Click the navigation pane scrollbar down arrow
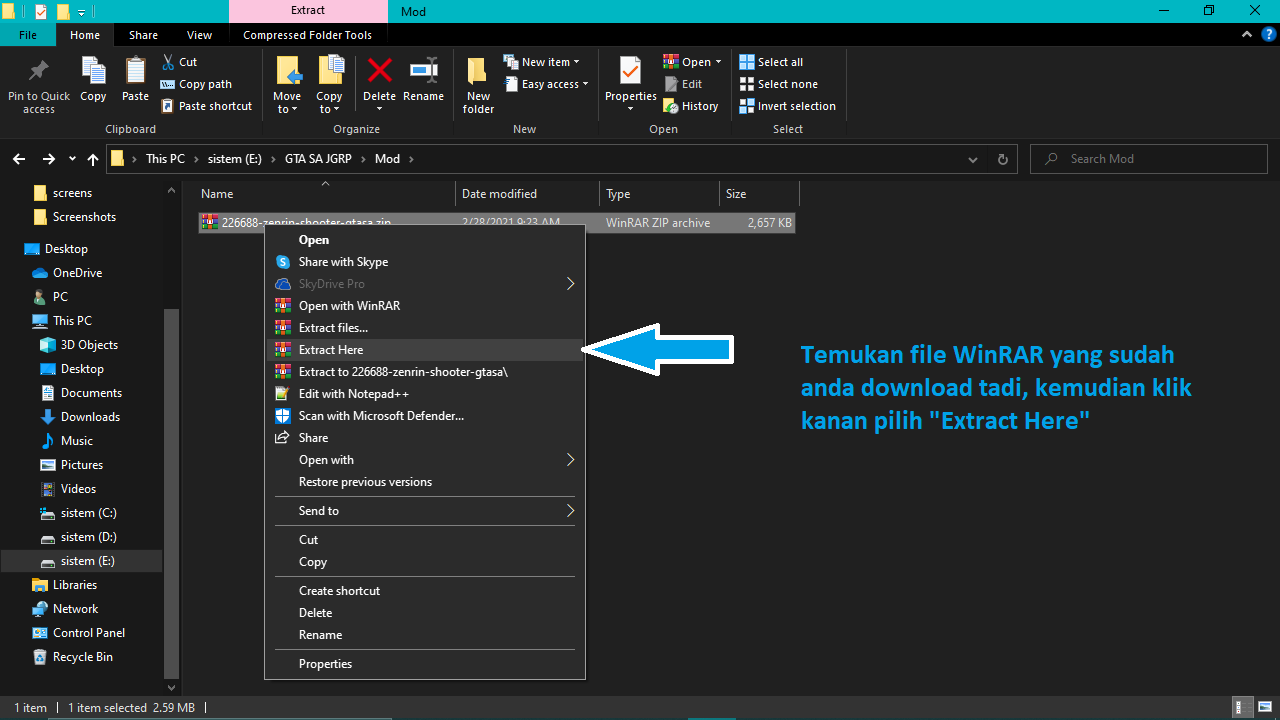The height and width of the screenshot is (720, 1280). [x=171, y=688]
